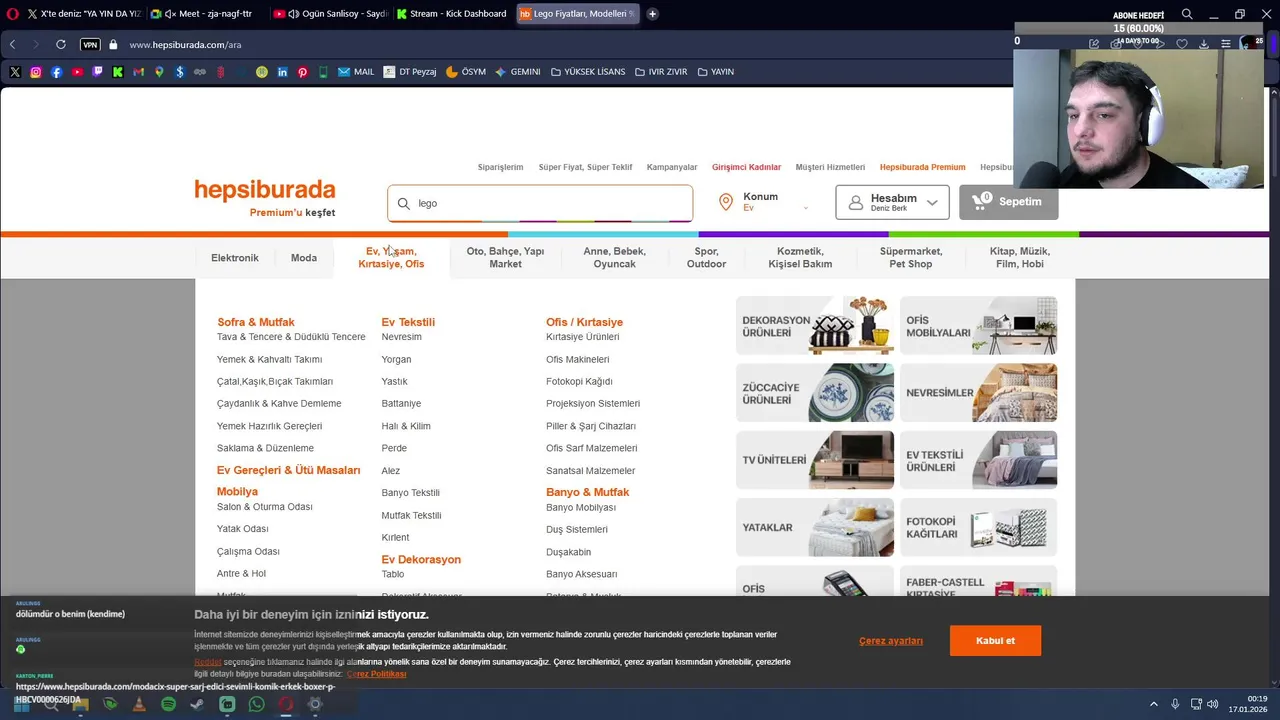Open the X bookmark icon

click(x=15, y=72)
